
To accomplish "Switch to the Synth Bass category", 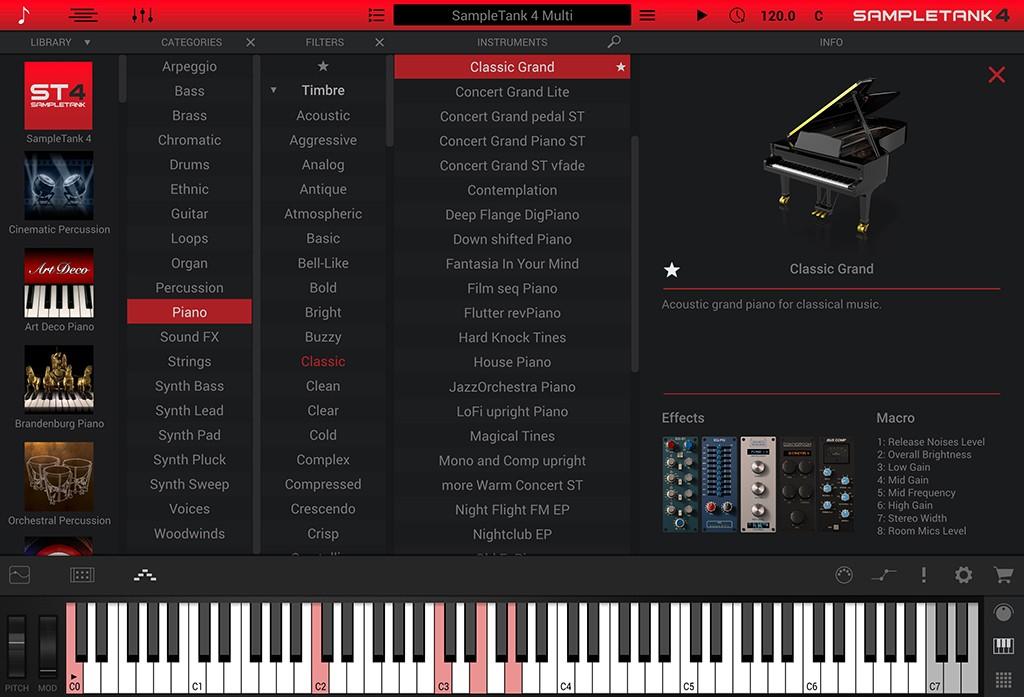I will [189, 386].
